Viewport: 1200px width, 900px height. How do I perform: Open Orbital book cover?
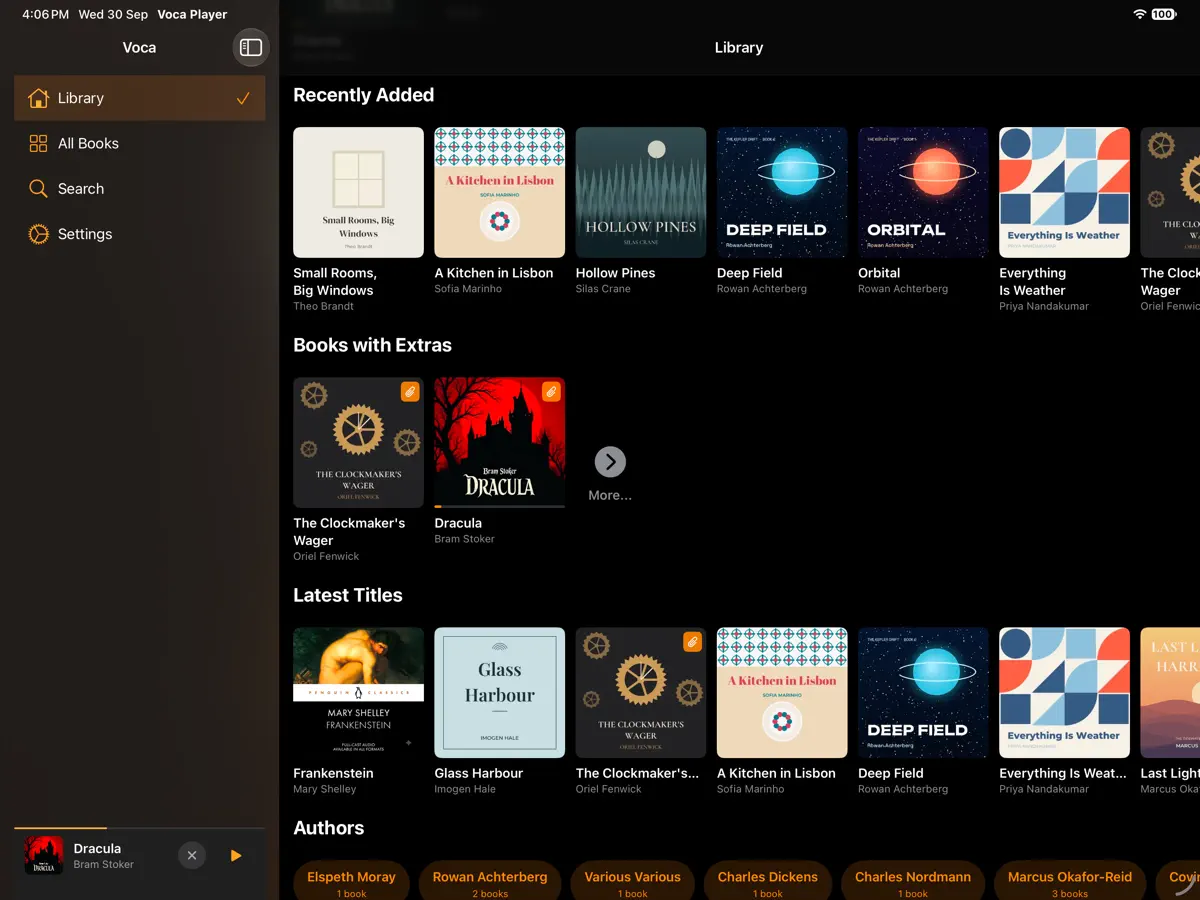[x=923, y=192]
